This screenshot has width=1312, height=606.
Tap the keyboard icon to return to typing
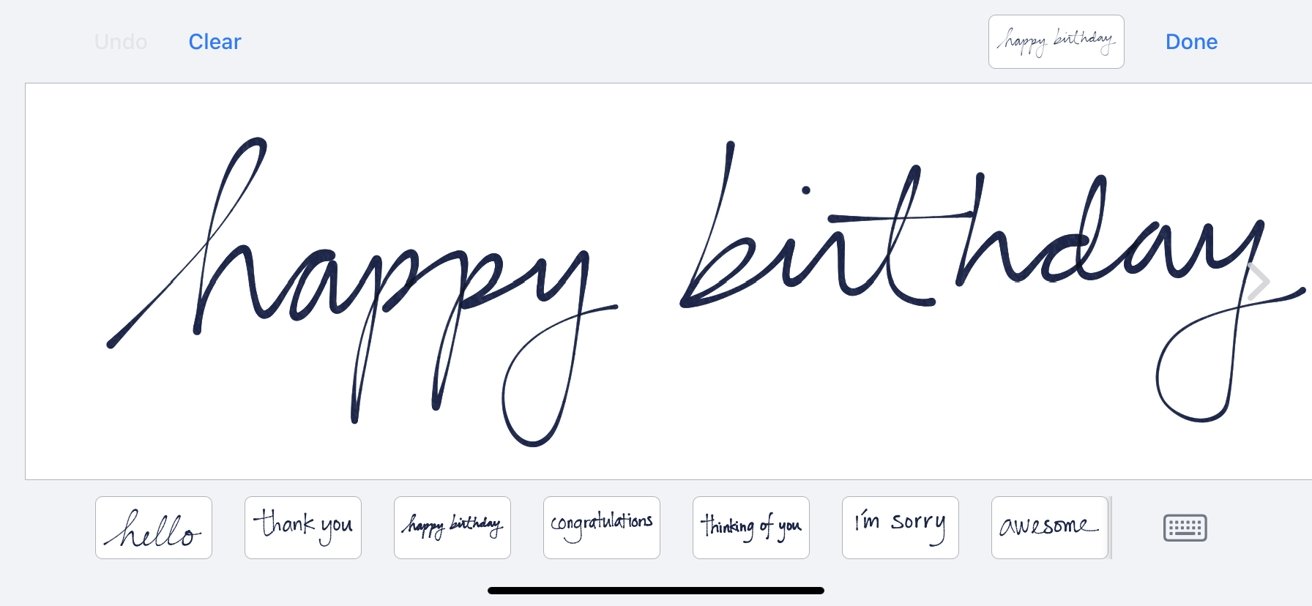click(1185, 527)
